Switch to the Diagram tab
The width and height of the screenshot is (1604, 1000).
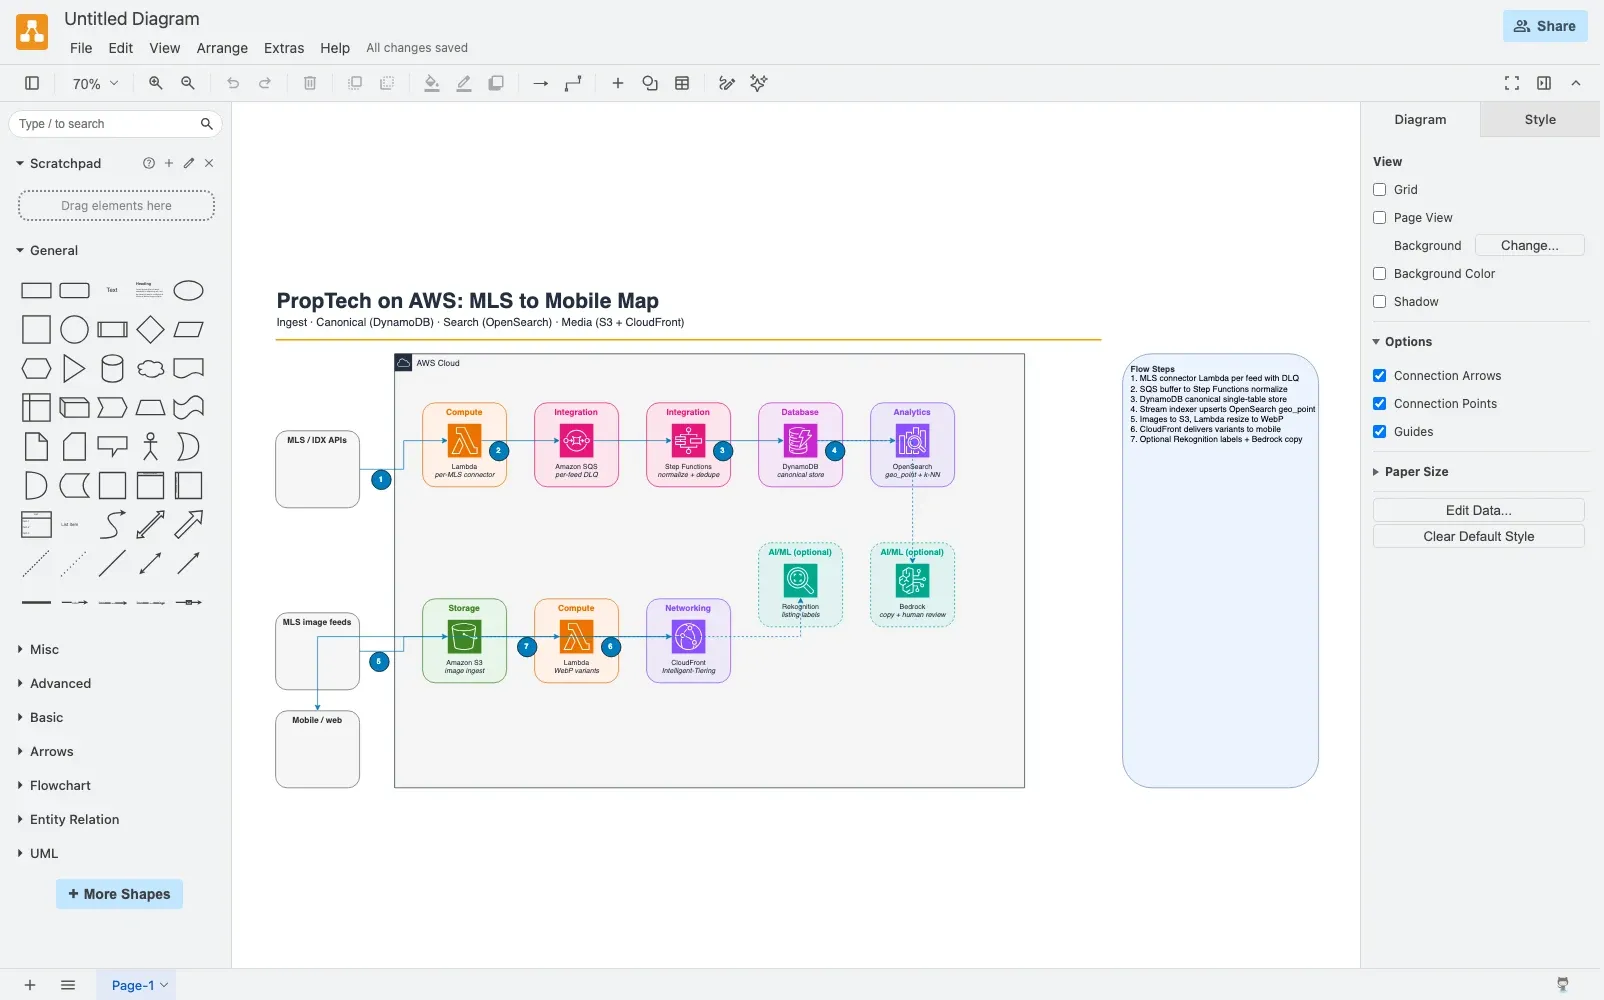coord(1420,119)
